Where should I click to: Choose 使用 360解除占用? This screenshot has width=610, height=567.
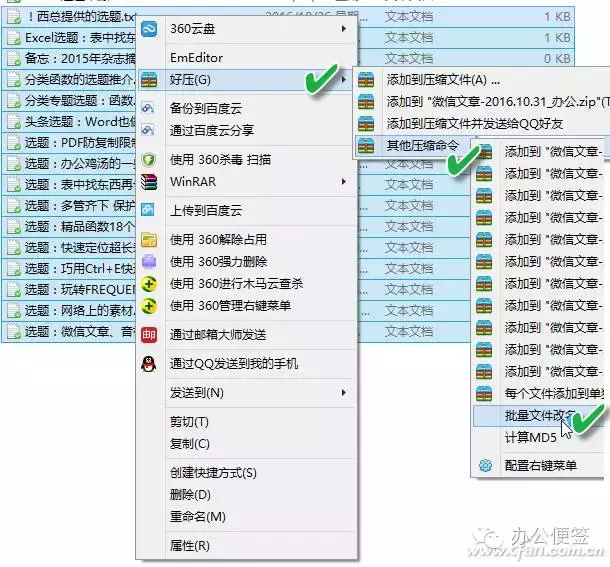pyautogui.click(x=218, y=240)
